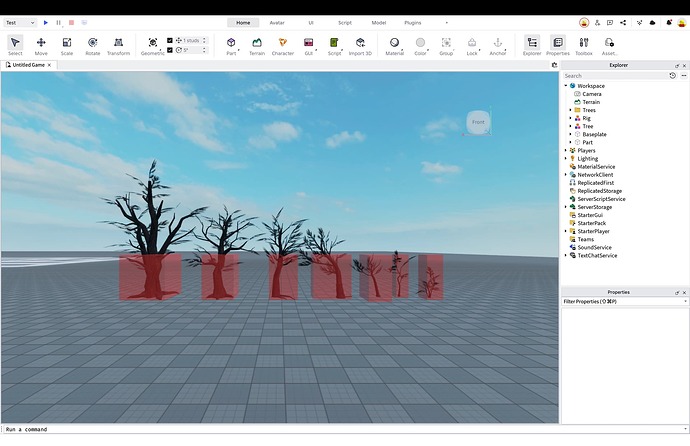Expand the TextChatService node
This screenshot has height=446, width=690.
(566, 255)
